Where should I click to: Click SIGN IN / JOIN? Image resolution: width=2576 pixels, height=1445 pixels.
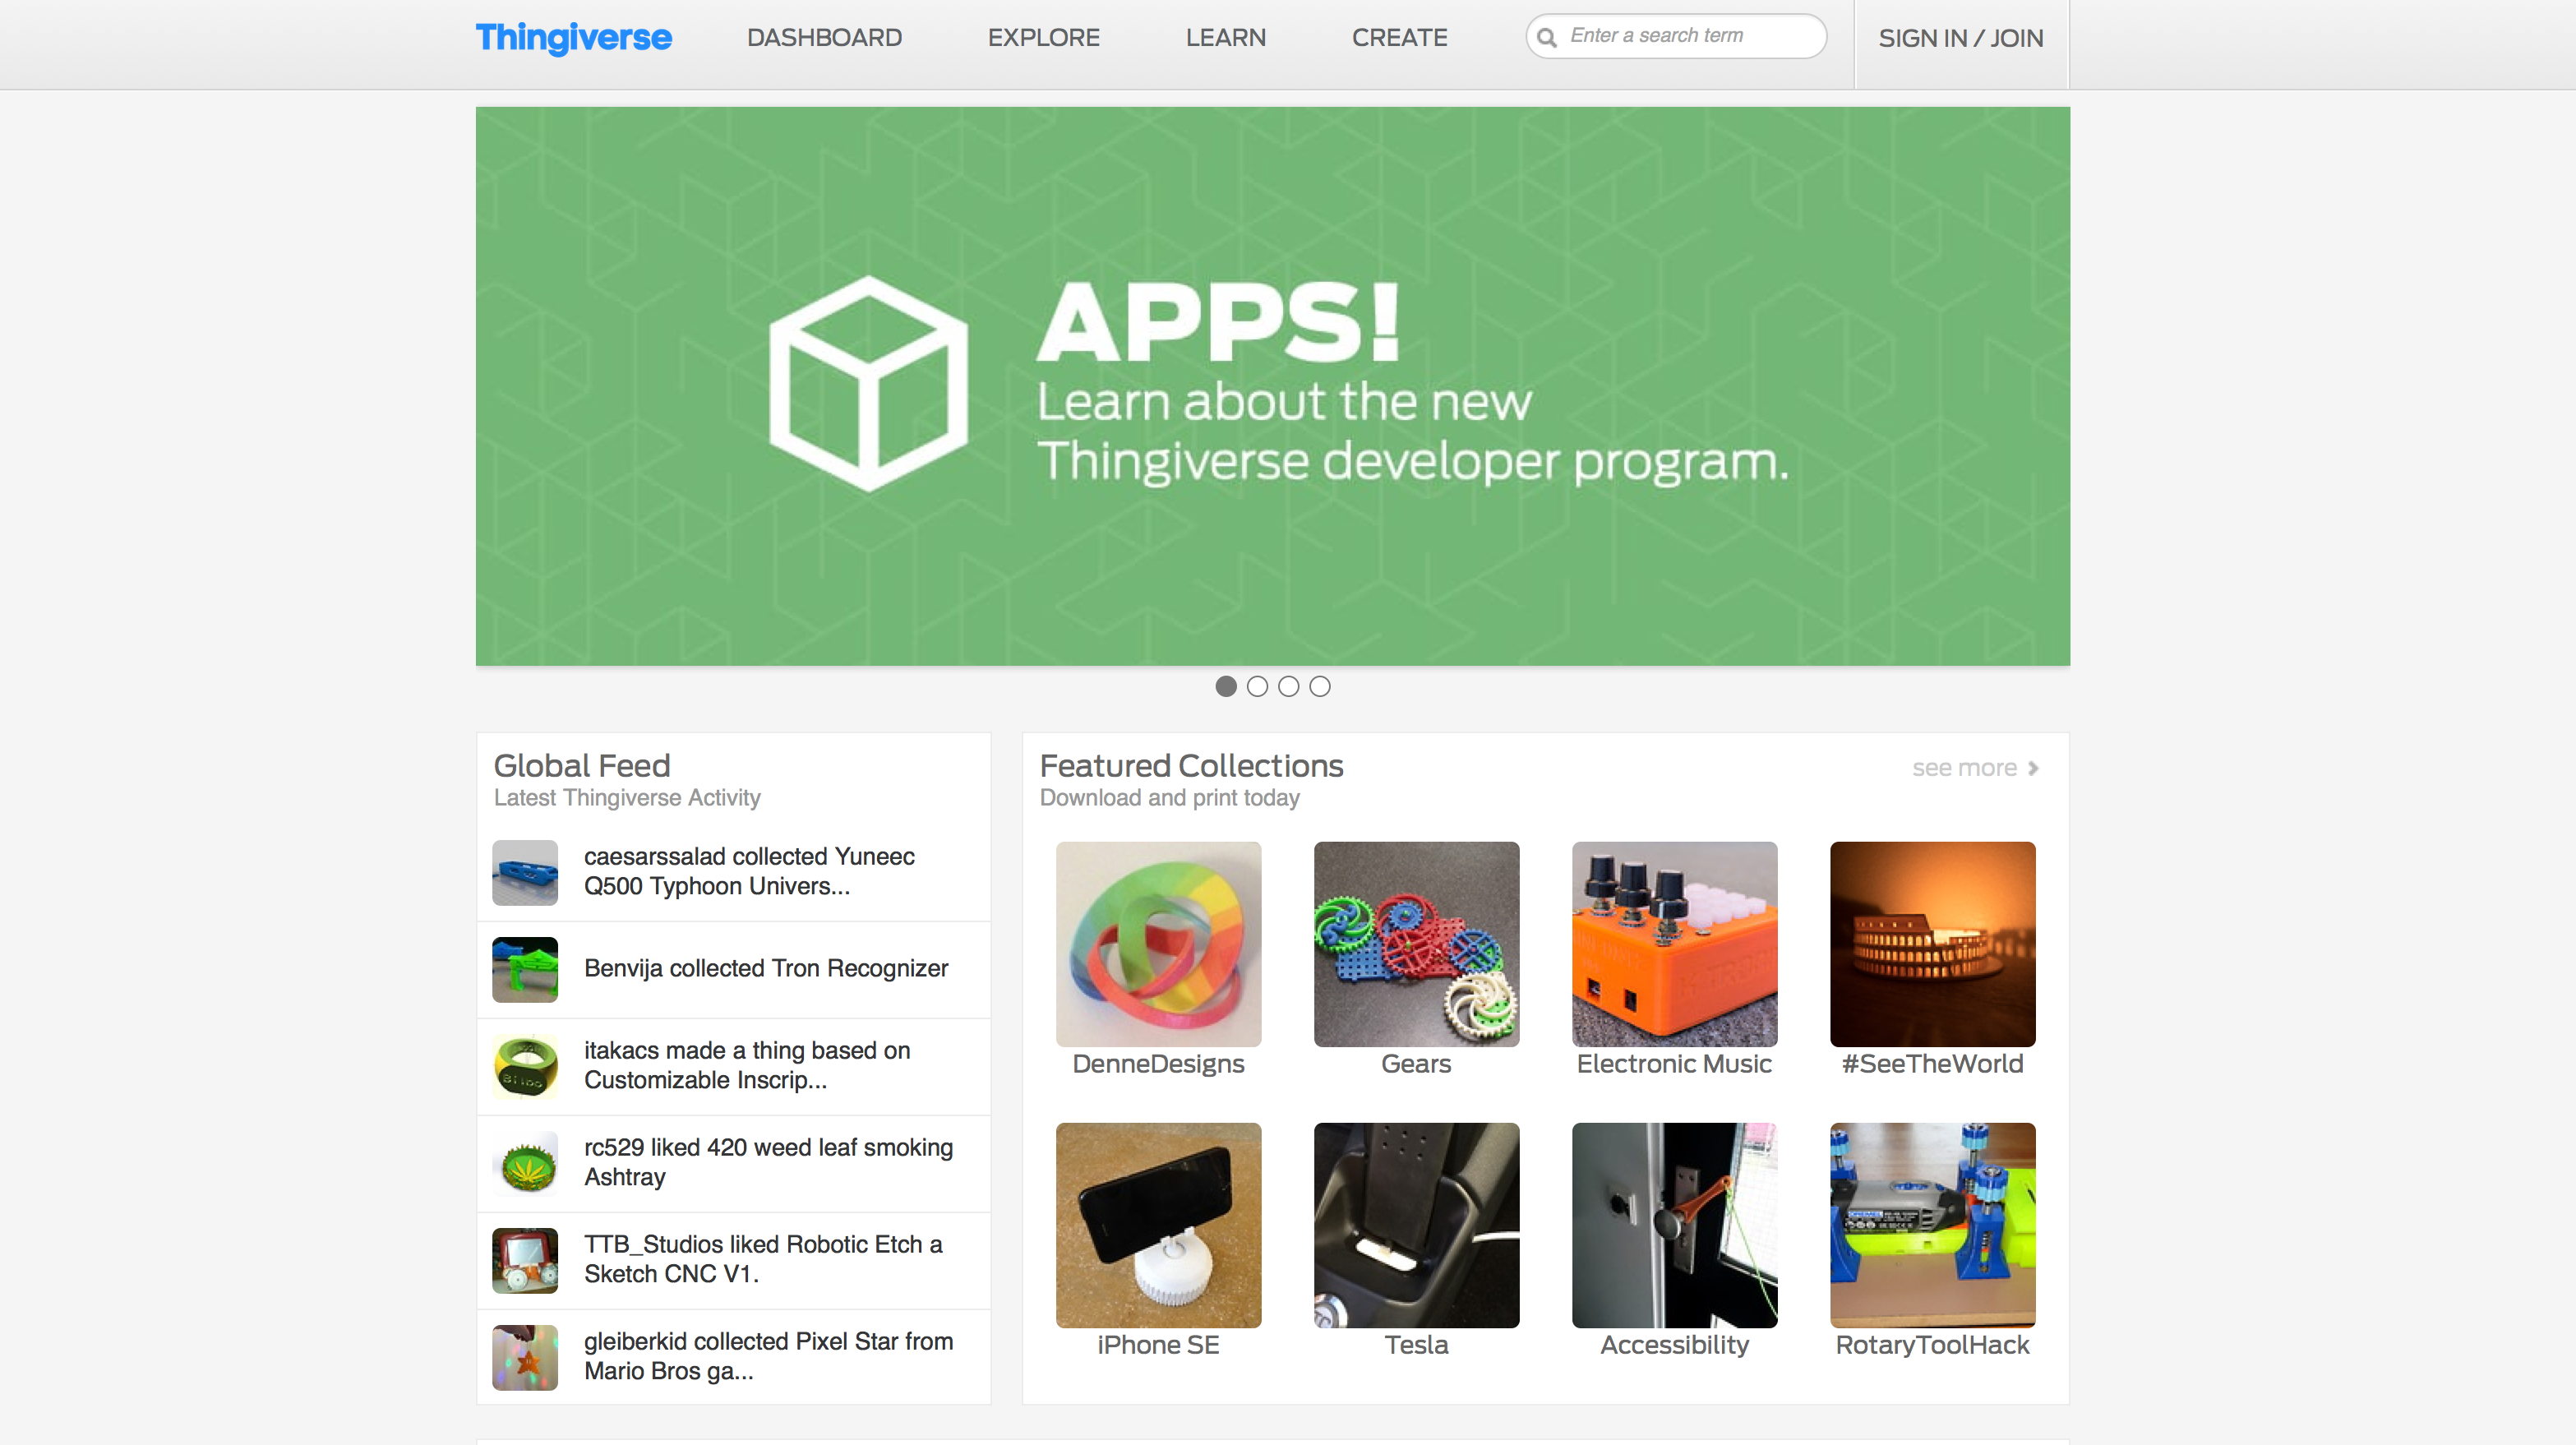pos(1961,38)
